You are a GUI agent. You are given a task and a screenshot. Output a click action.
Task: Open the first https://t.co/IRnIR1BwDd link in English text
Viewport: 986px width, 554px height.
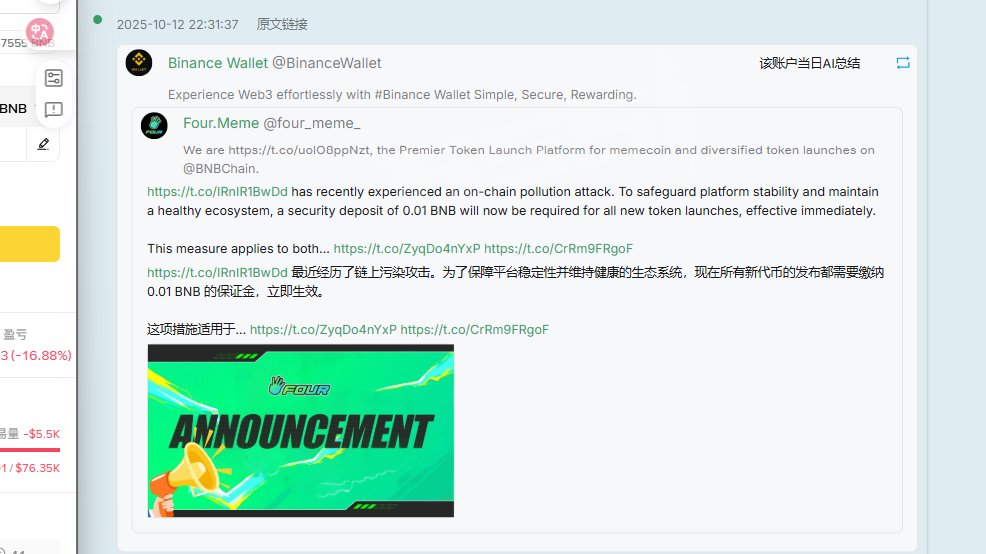pyautogui.click(x=217, y=192)
